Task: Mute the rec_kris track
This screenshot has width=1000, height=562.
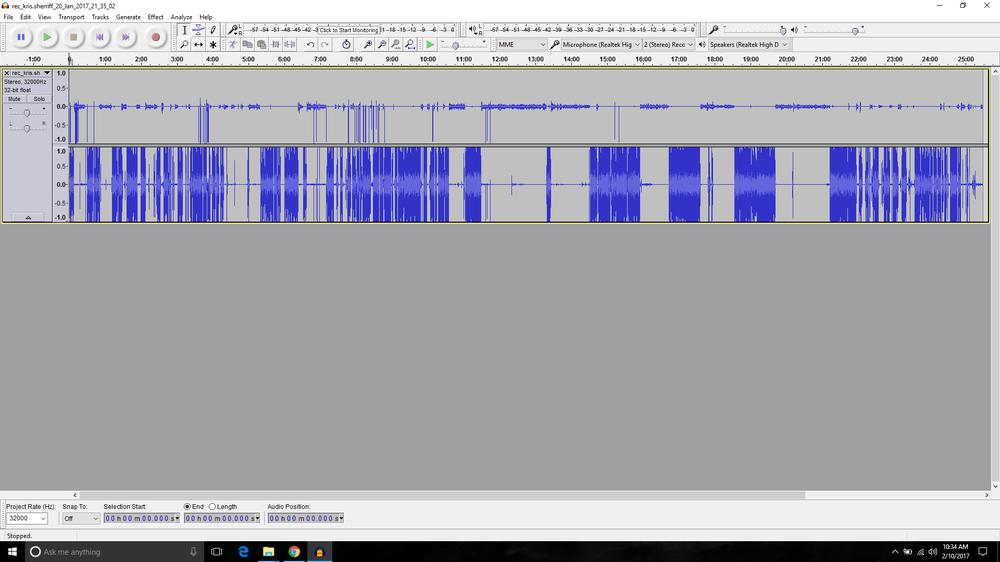Action: coord(14,99)
